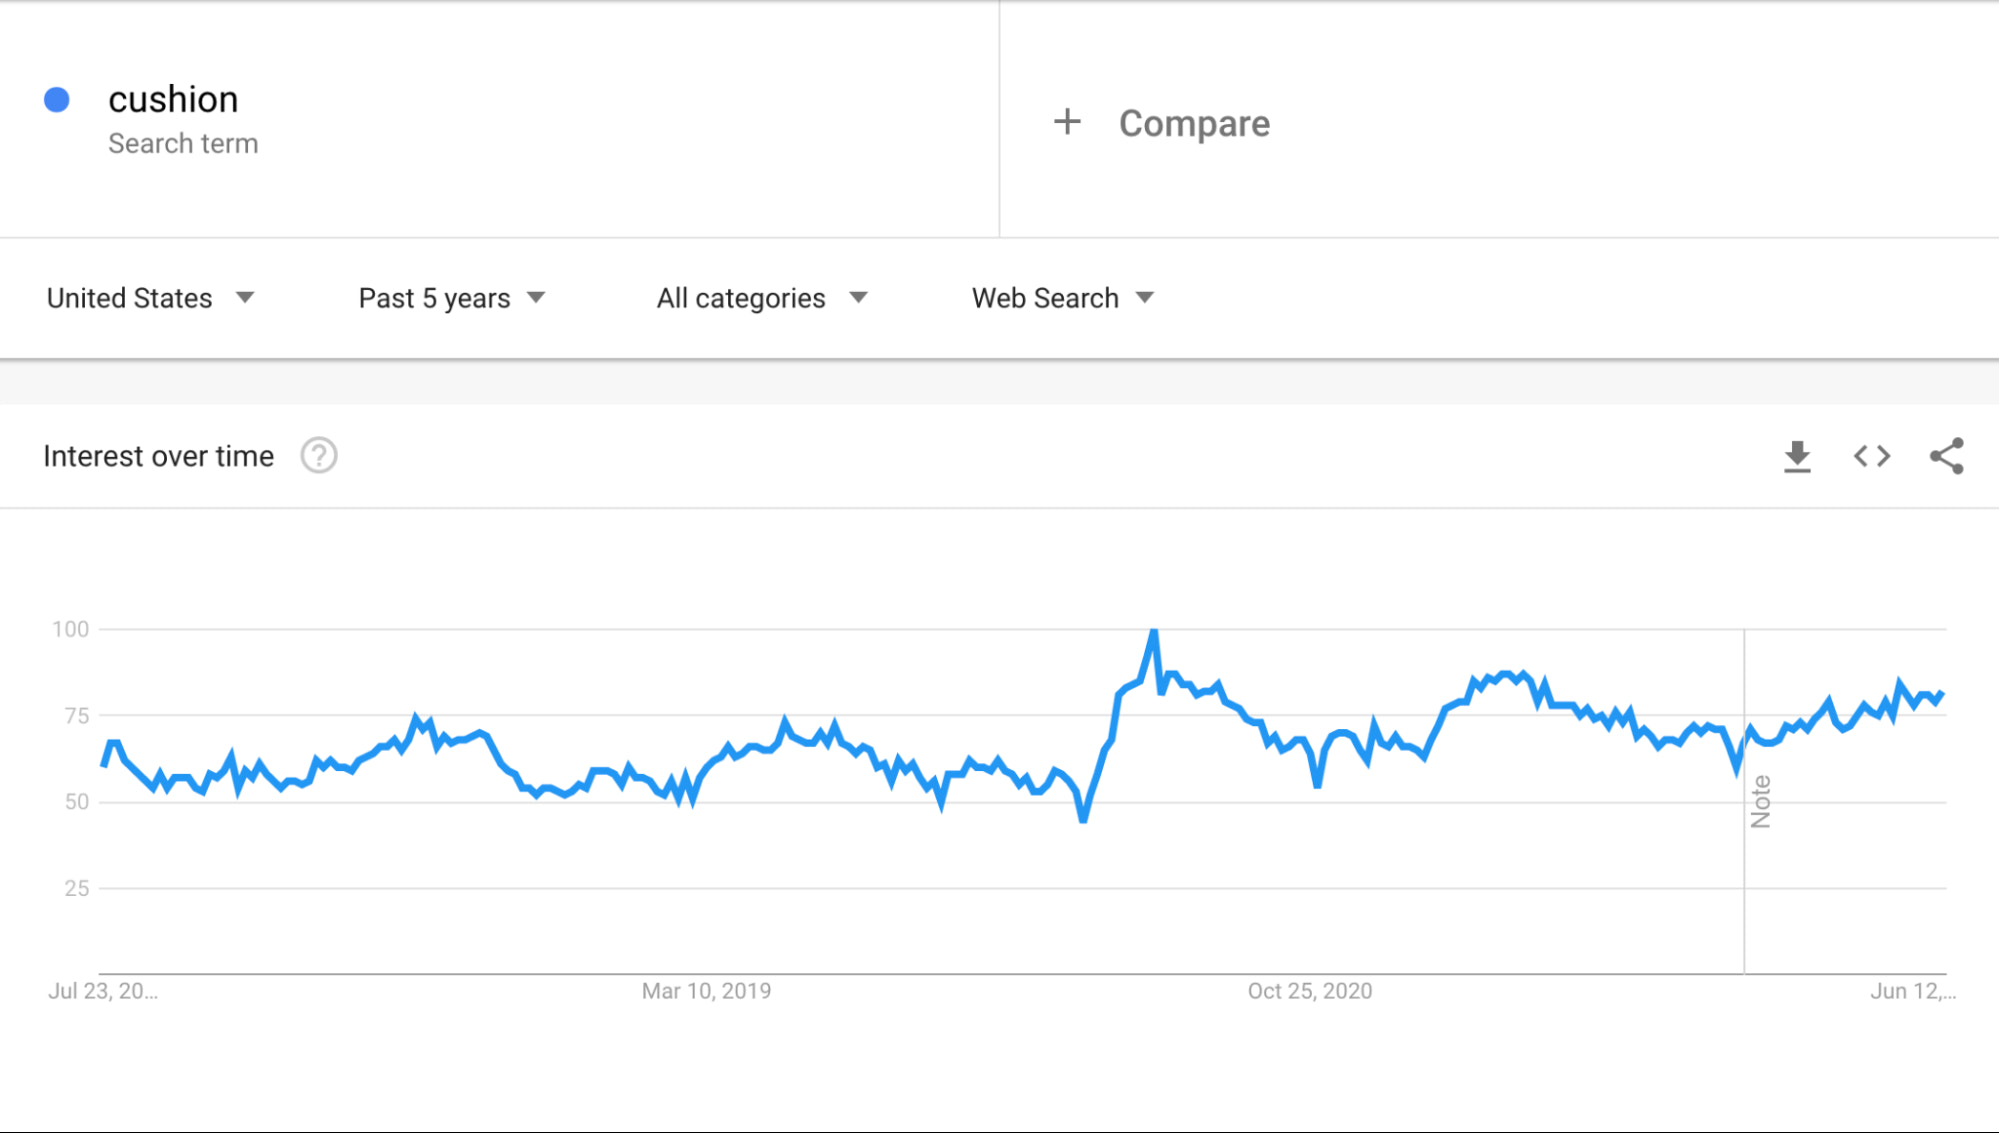Click the Mar 10, 2019 axis label
The image size is (1999, 1133).
706,991
